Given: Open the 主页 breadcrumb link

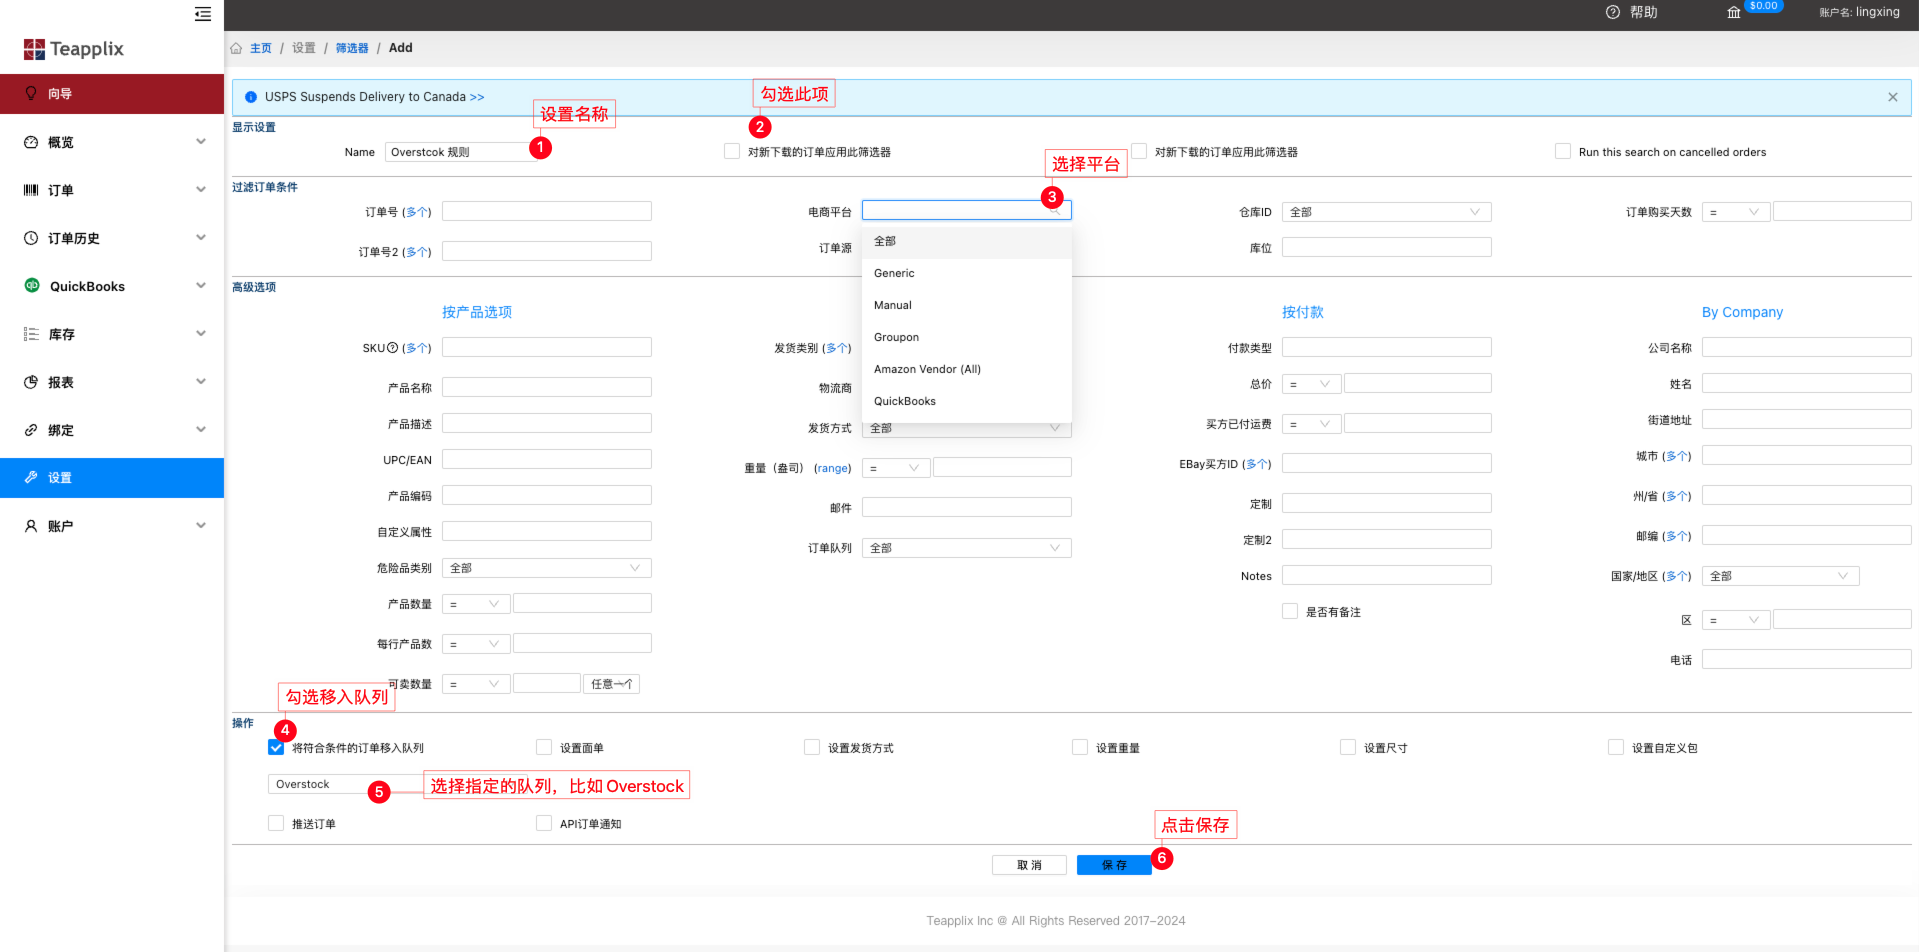Looking at the screenshot, I should pos(261,48).
